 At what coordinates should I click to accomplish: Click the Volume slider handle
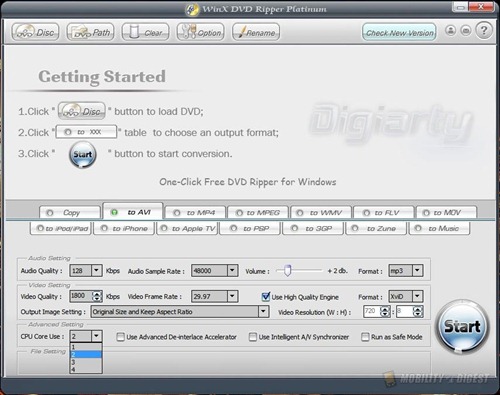pyautogui.click(x=287, y=270)
